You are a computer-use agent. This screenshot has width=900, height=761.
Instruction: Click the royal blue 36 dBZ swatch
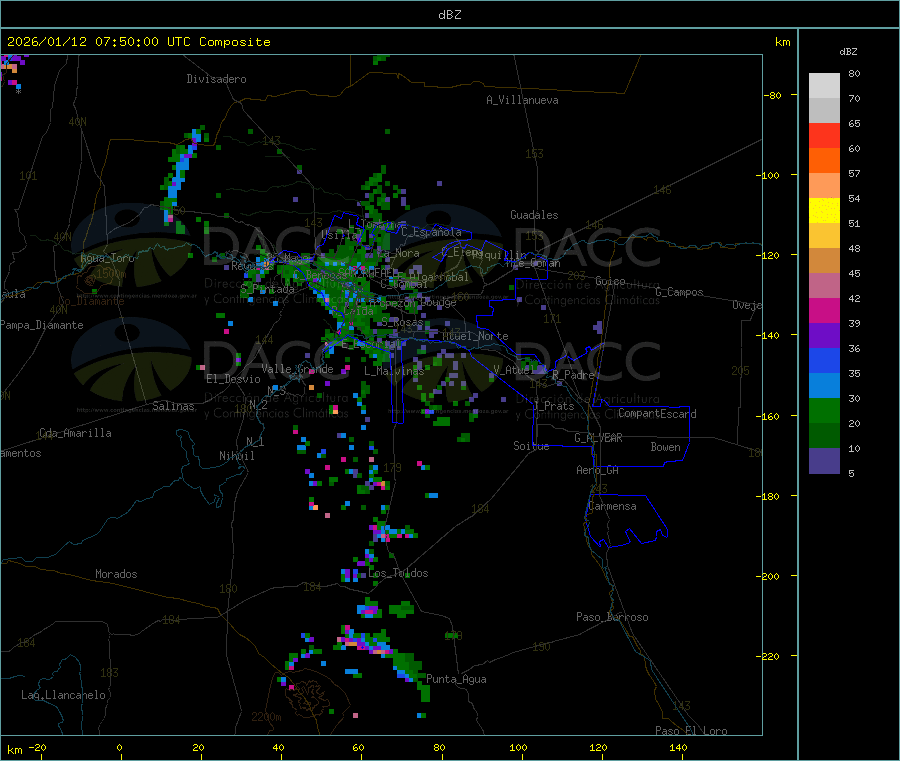(824, 360)
